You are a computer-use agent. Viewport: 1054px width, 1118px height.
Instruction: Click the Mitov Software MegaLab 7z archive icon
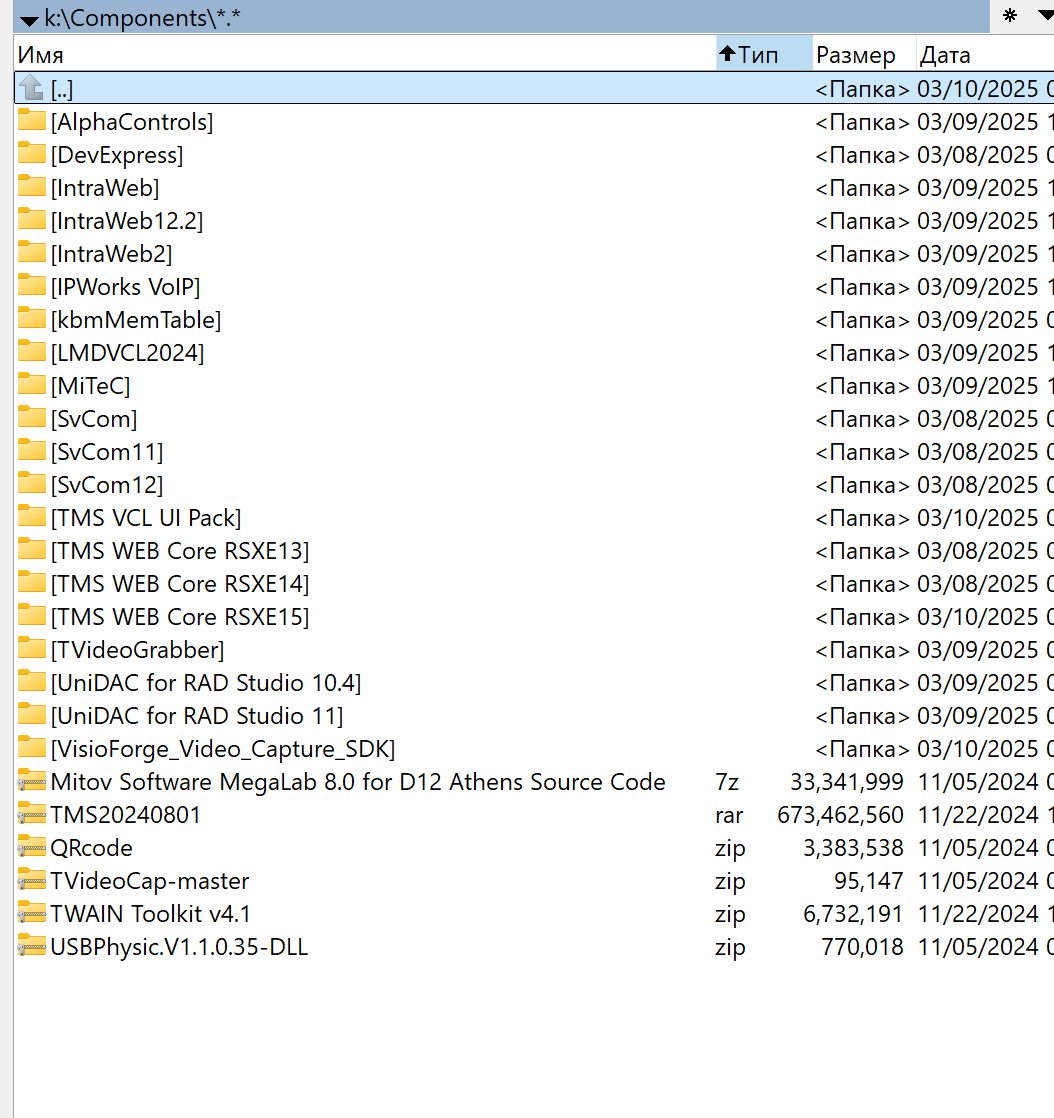tap(31, 780)
